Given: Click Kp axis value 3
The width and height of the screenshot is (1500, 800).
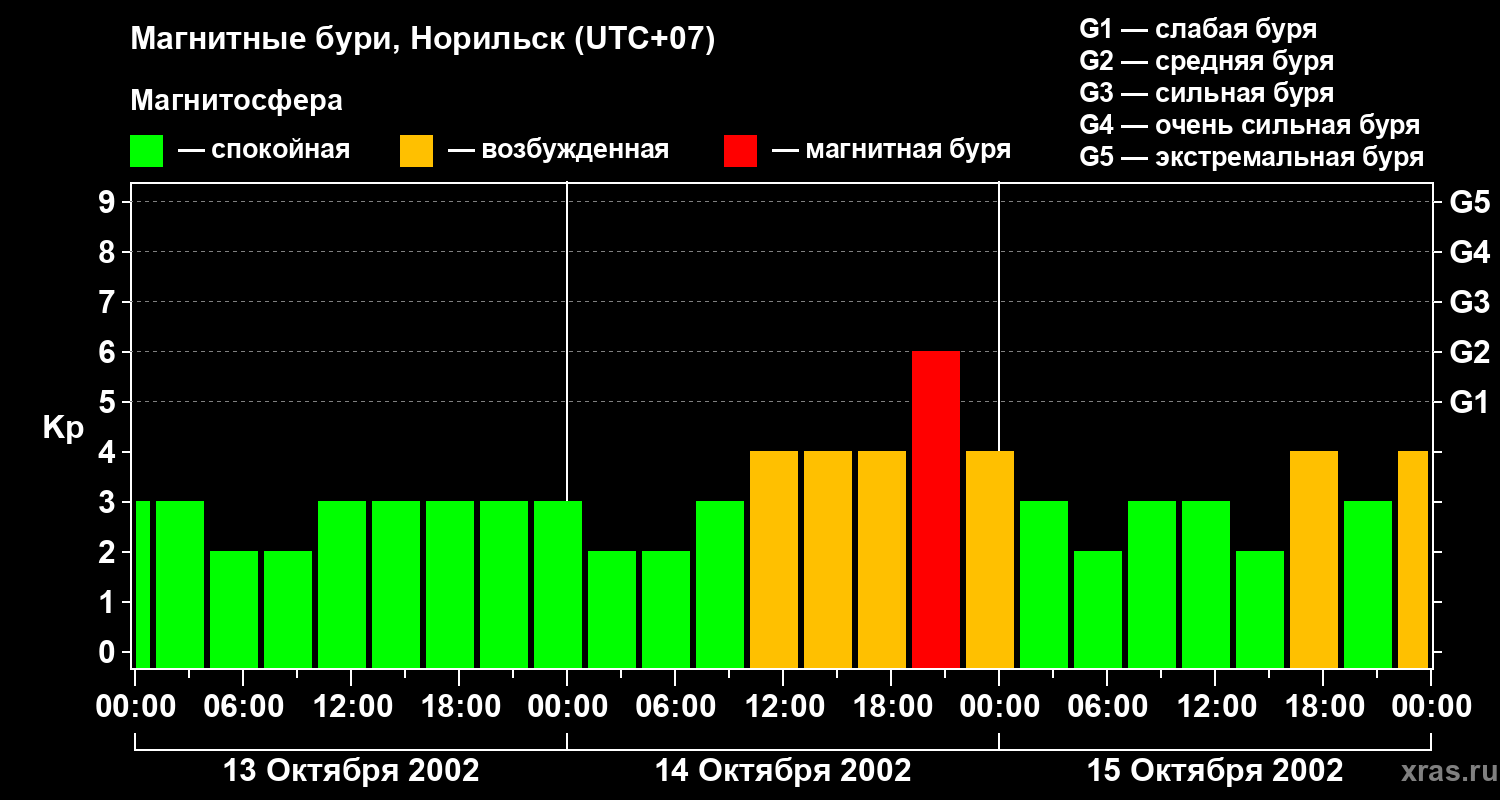Looking at the screenshot, I should (x=109, y=502).
